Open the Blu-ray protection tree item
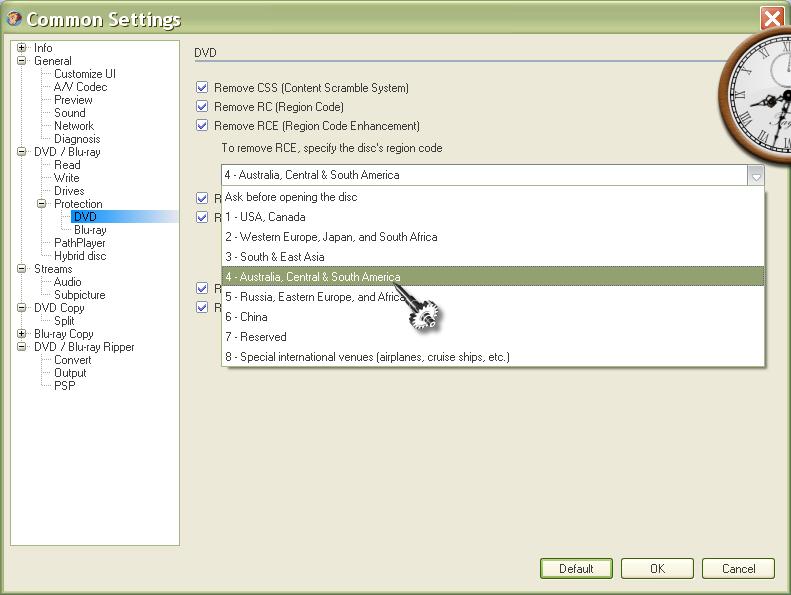This screenshot has width=791, height=595. tap(90, 230)
